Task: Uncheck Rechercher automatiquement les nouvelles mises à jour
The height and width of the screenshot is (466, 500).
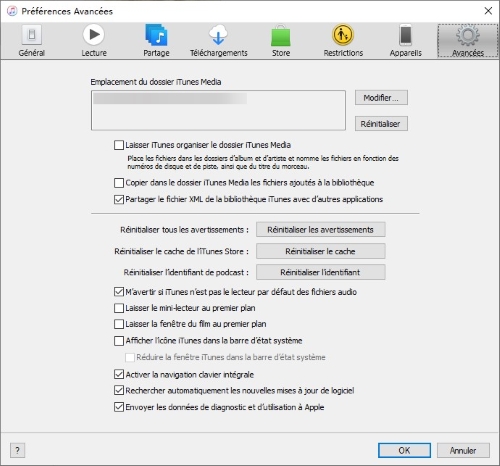Action: coord(119,390)
